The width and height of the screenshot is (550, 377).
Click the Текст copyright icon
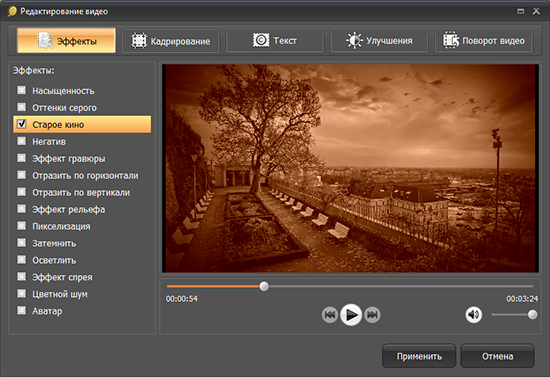pos(261,40)
